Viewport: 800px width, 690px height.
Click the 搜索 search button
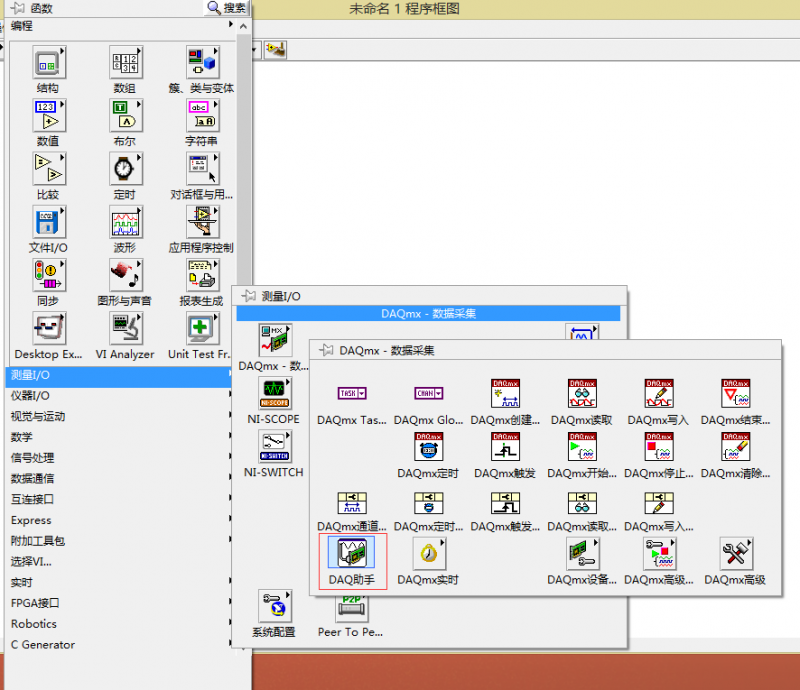(x=227, y=8)
